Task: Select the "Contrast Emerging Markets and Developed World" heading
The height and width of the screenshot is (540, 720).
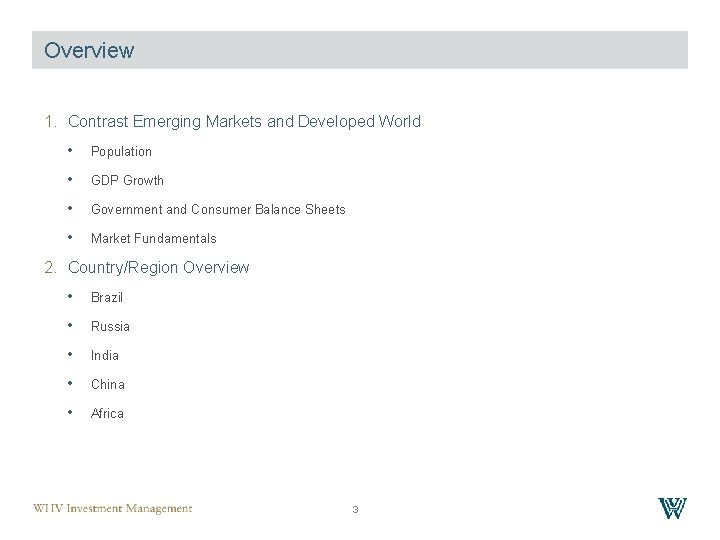Action: click(244, 122)
